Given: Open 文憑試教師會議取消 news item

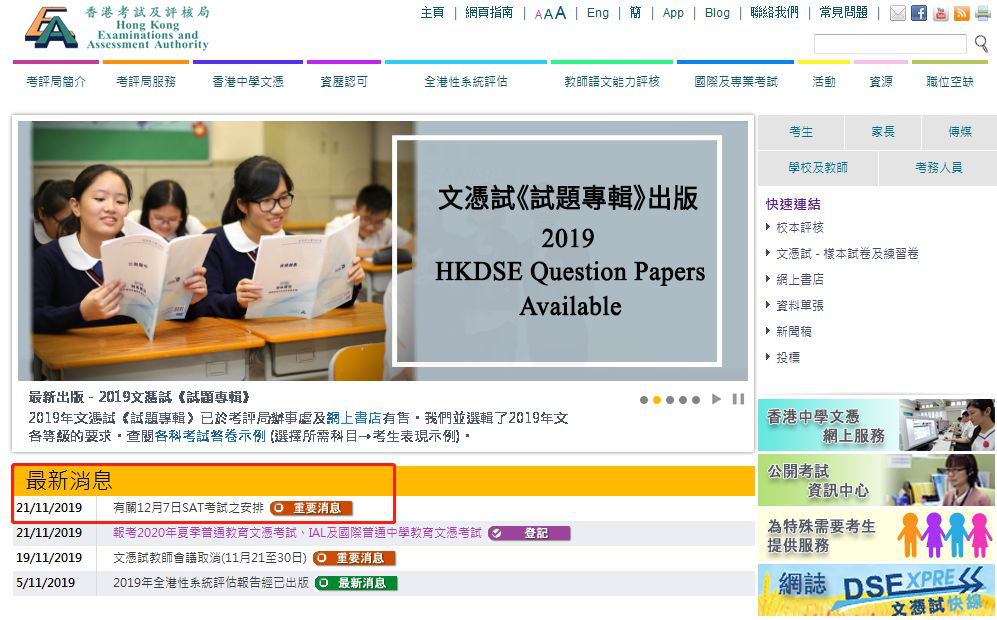Looking at the screenshot, I should (x=210, y=558).
